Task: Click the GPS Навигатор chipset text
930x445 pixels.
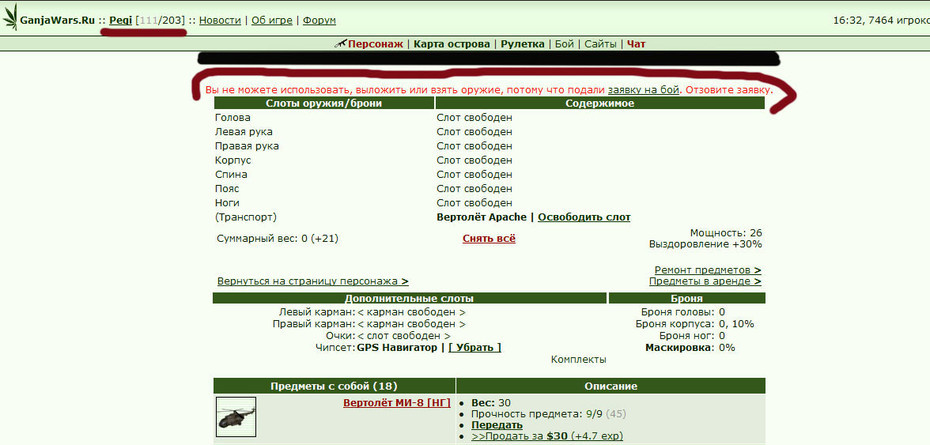Action: pos(397,347)
